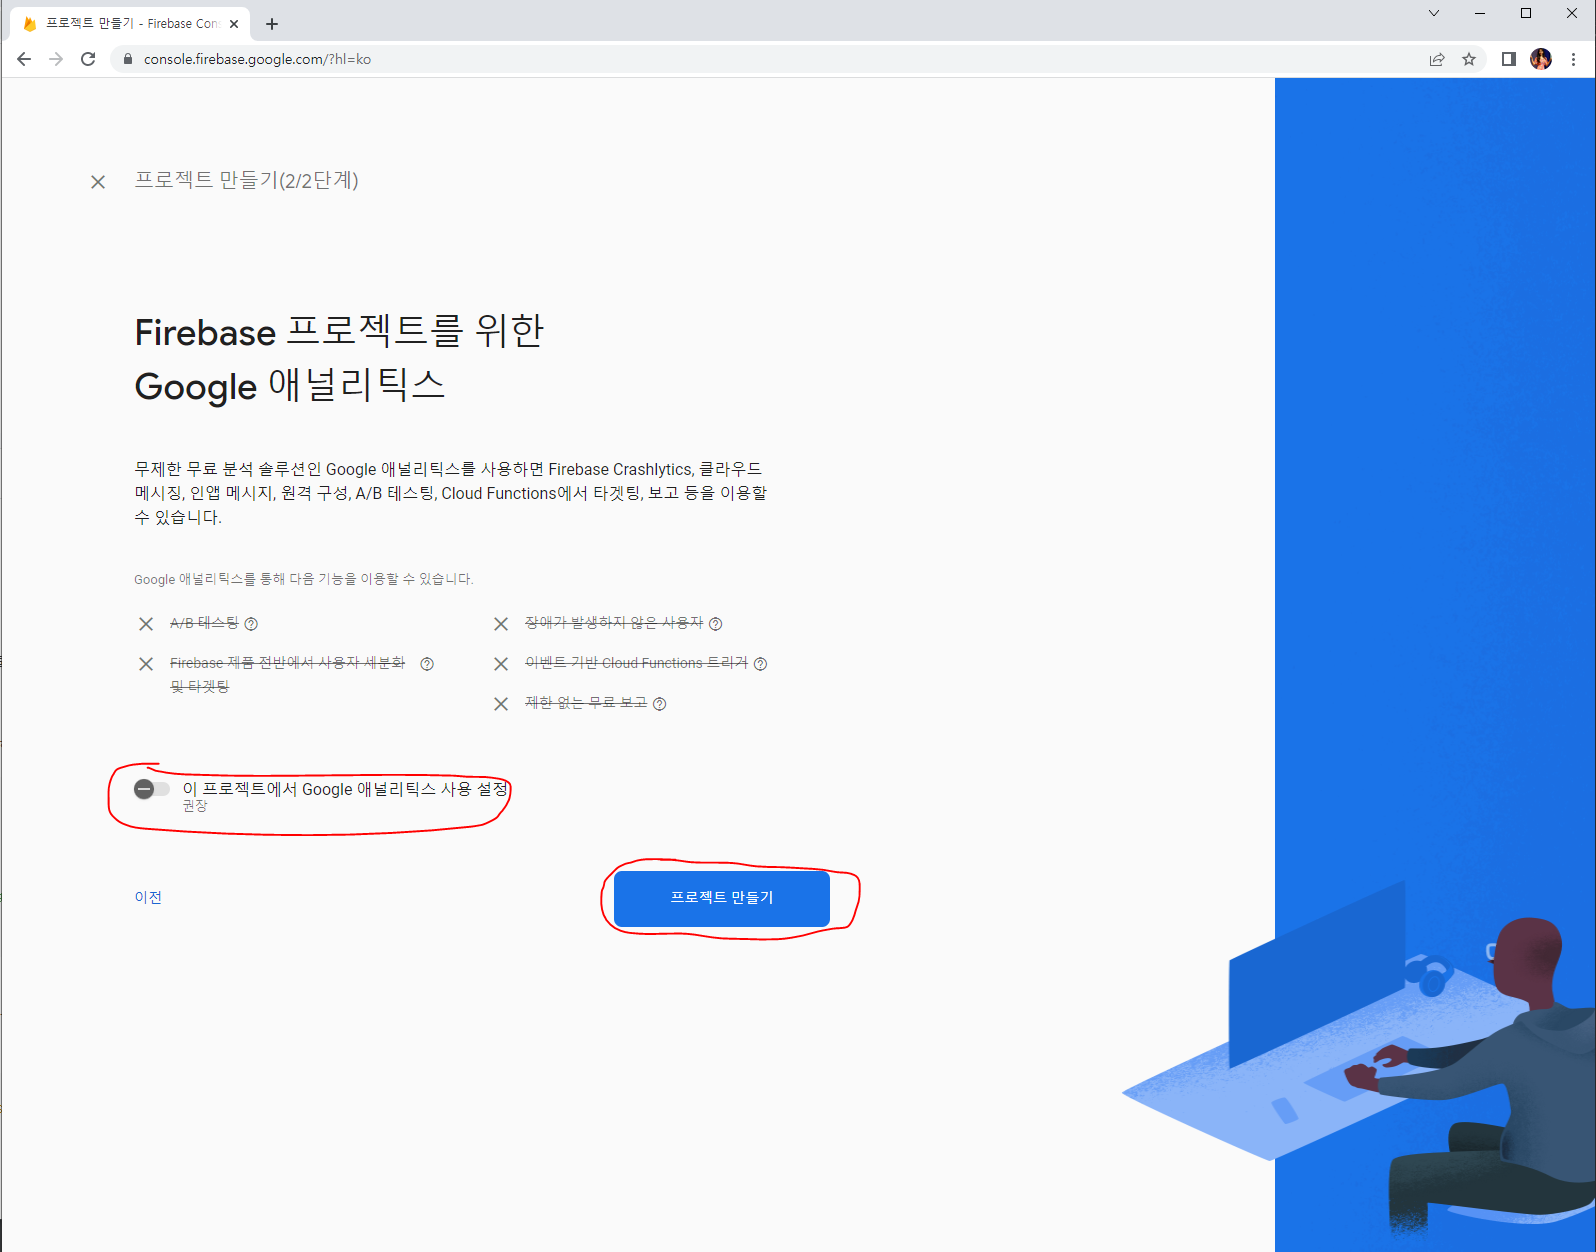
Task: Open help icon next to 제한 없는 무료 보고
Action: [x=659, y=704]
